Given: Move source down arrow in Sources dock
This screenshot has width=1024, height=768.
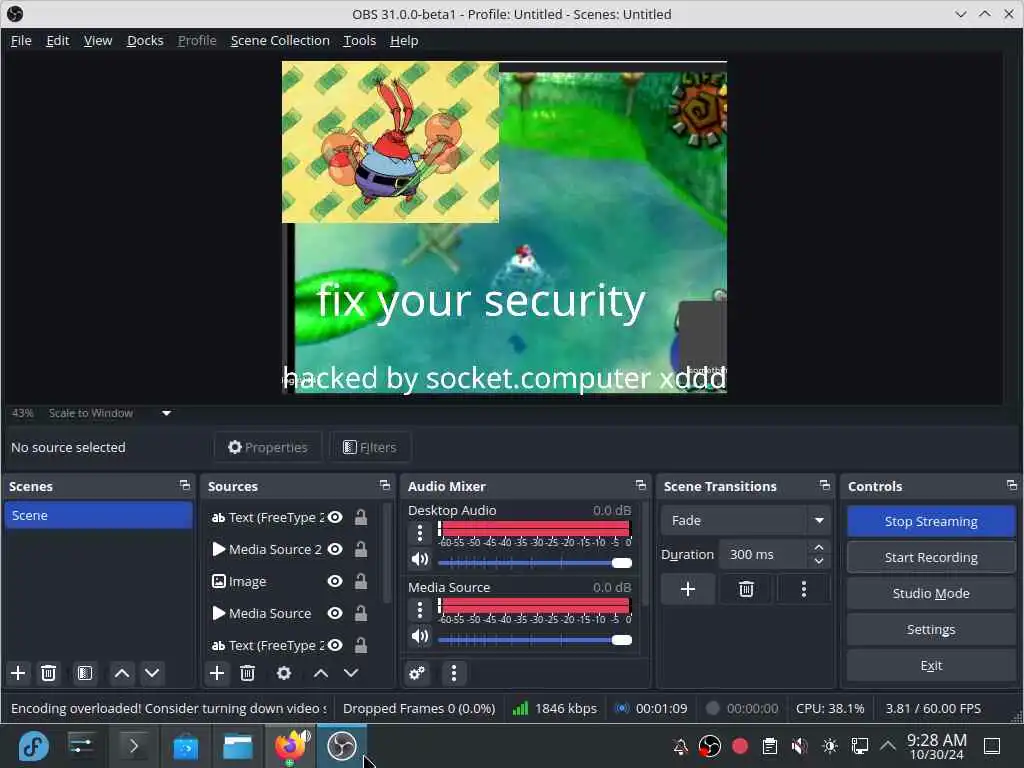Looking at the screenshot, I should pos(351,673).
